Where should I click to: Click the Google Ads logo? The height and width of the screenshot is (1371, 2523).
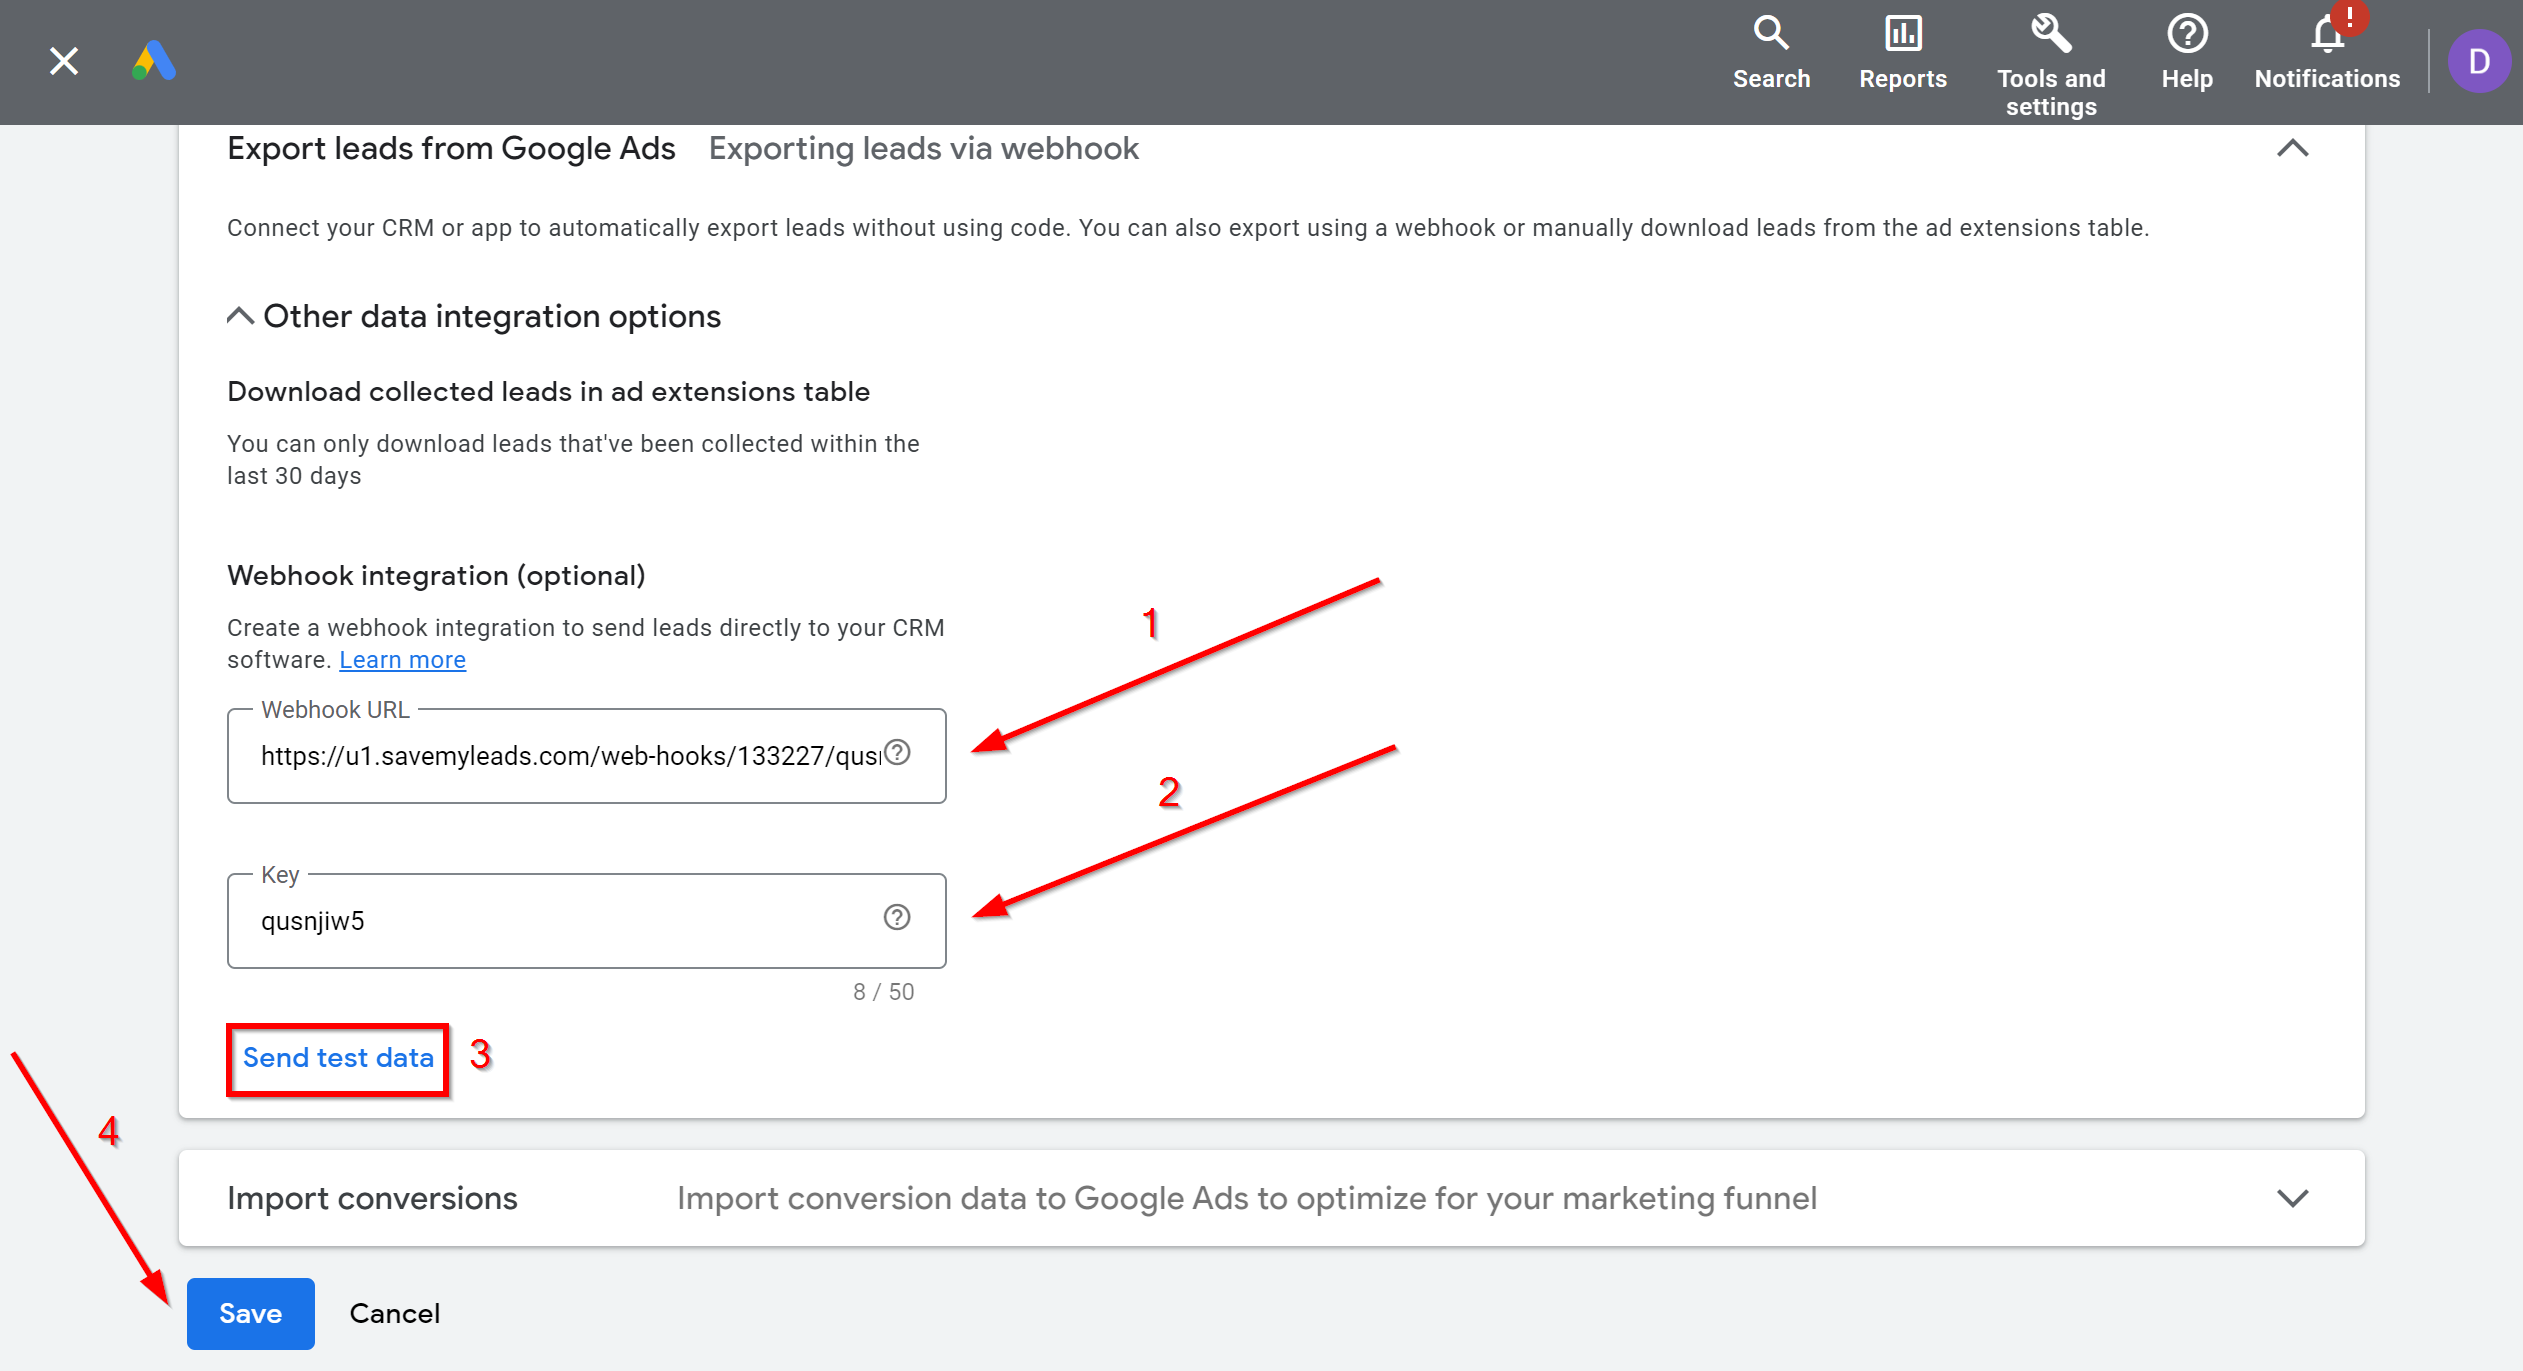tap(154, 61)
